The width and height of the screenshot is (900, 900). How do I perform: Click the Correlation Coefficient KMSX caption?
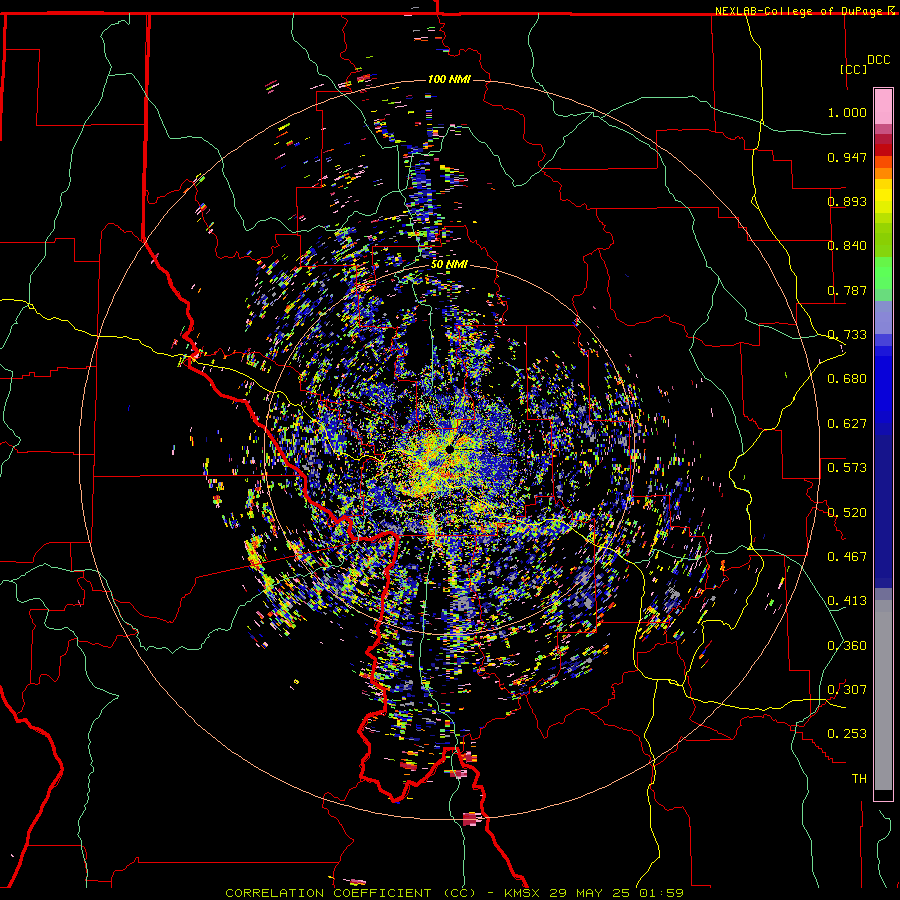[x=454, y=893]
